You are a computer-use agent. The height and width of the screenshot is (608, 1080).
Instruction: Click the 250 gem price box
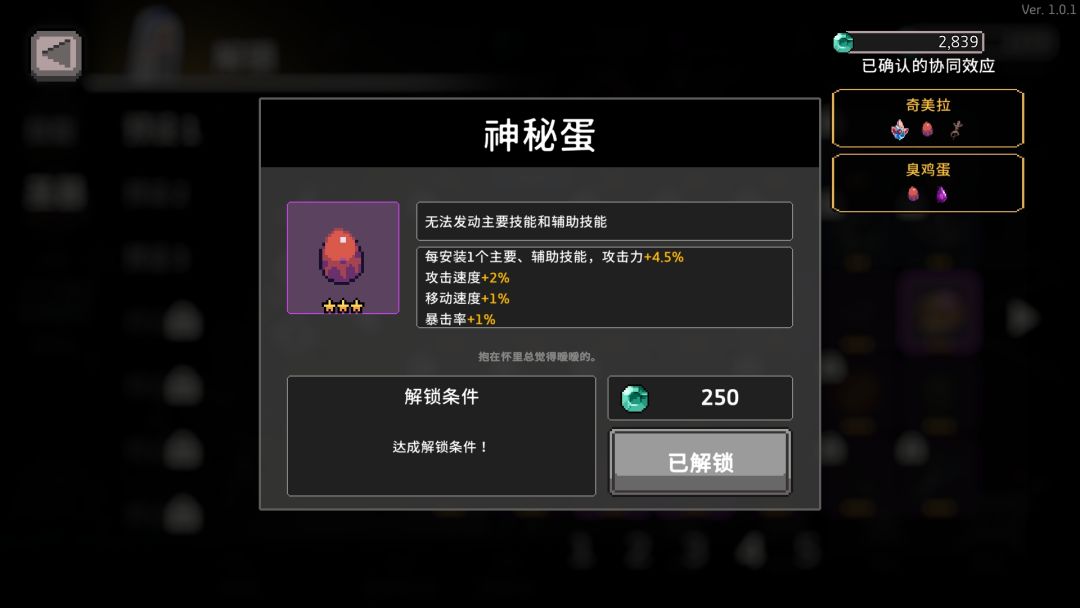point(700,398)
